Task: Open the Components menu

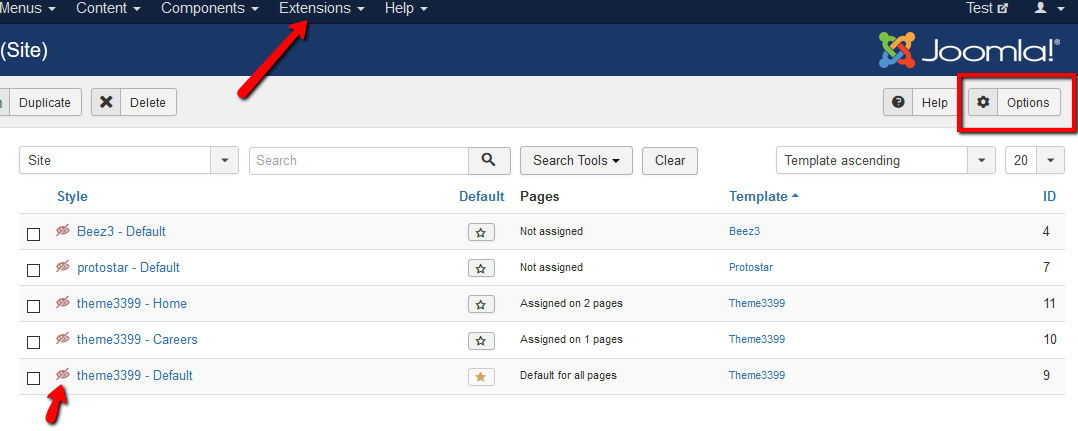Action: (208, 8)
